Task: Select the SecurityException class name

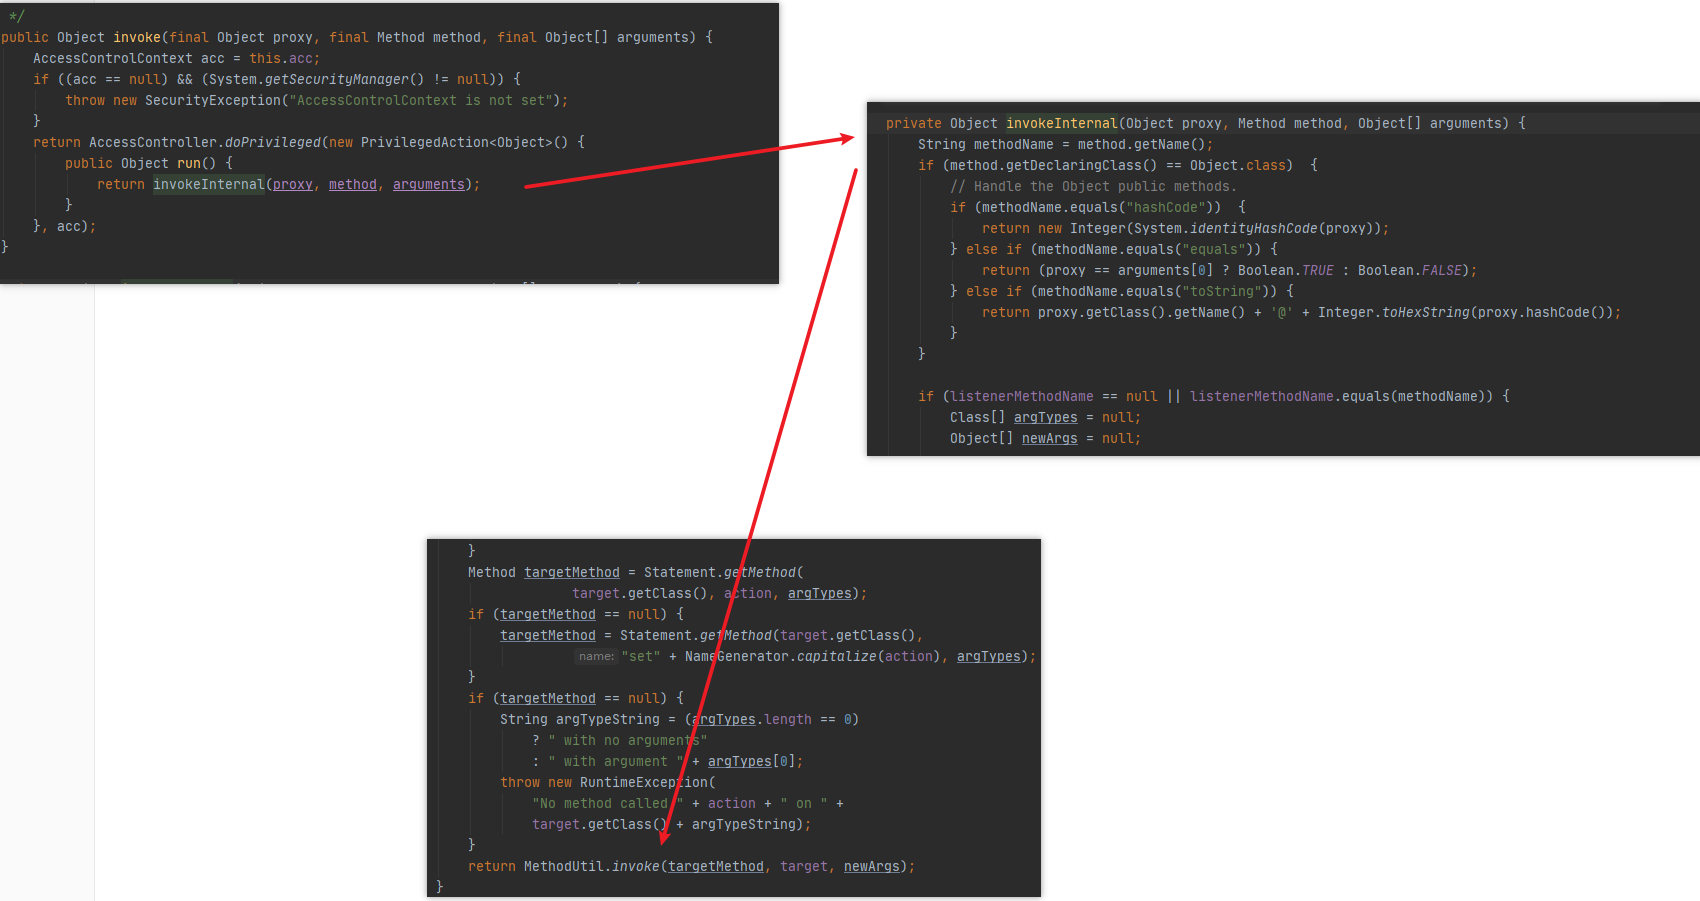Action: pos(213,101)
